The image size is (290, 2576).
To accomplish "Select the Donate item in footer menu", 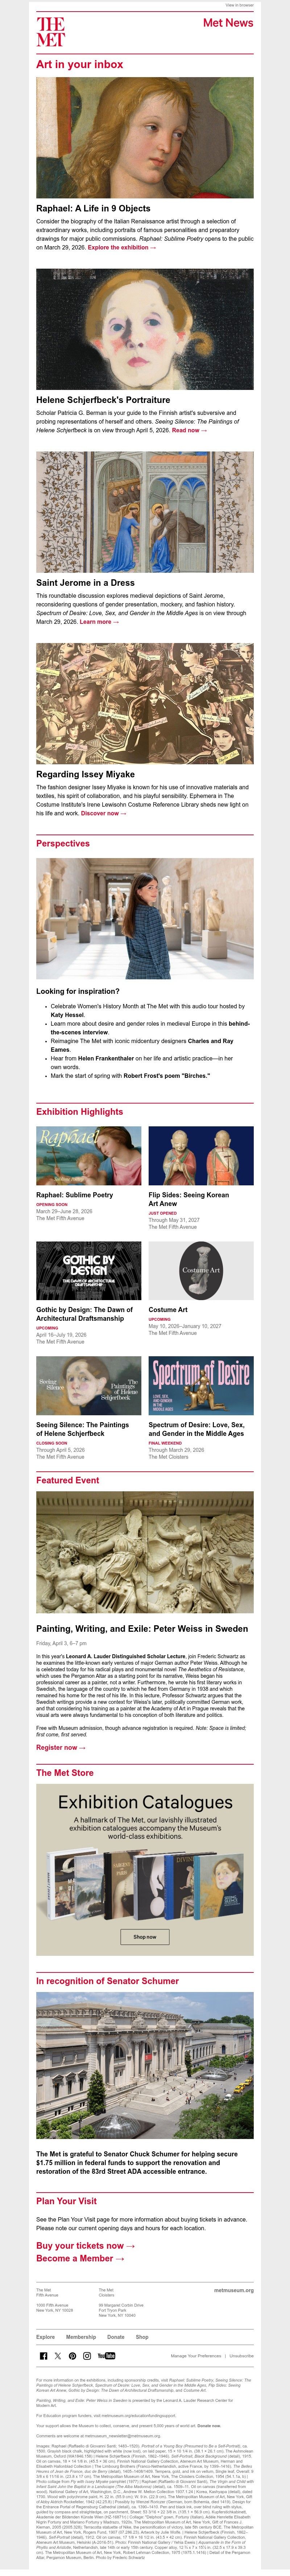I will point(116,2336).
